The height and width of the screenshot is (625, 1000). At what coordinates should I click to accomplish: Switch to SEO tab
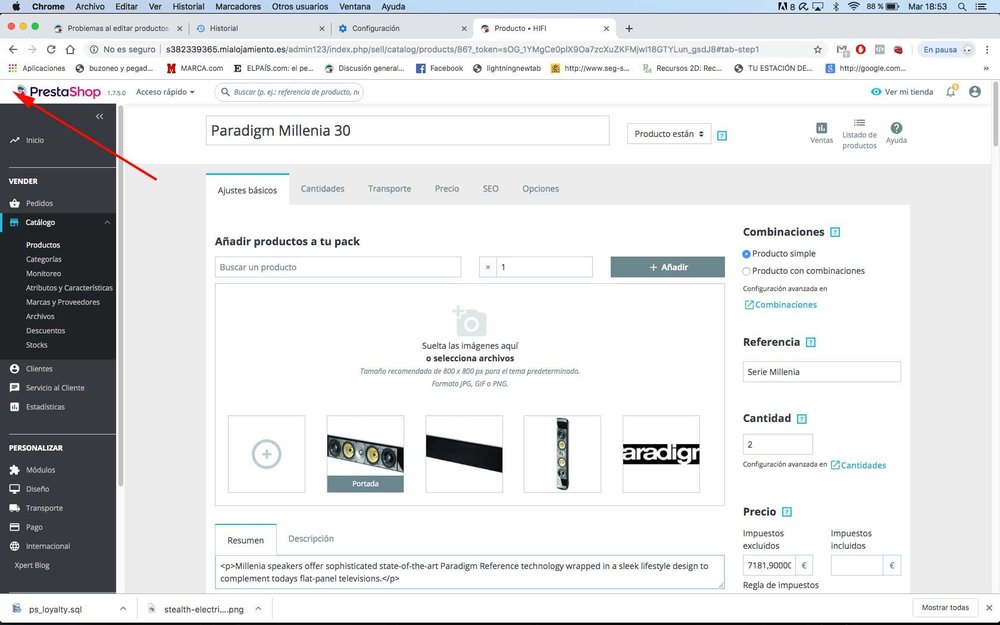tap(490, 189)
